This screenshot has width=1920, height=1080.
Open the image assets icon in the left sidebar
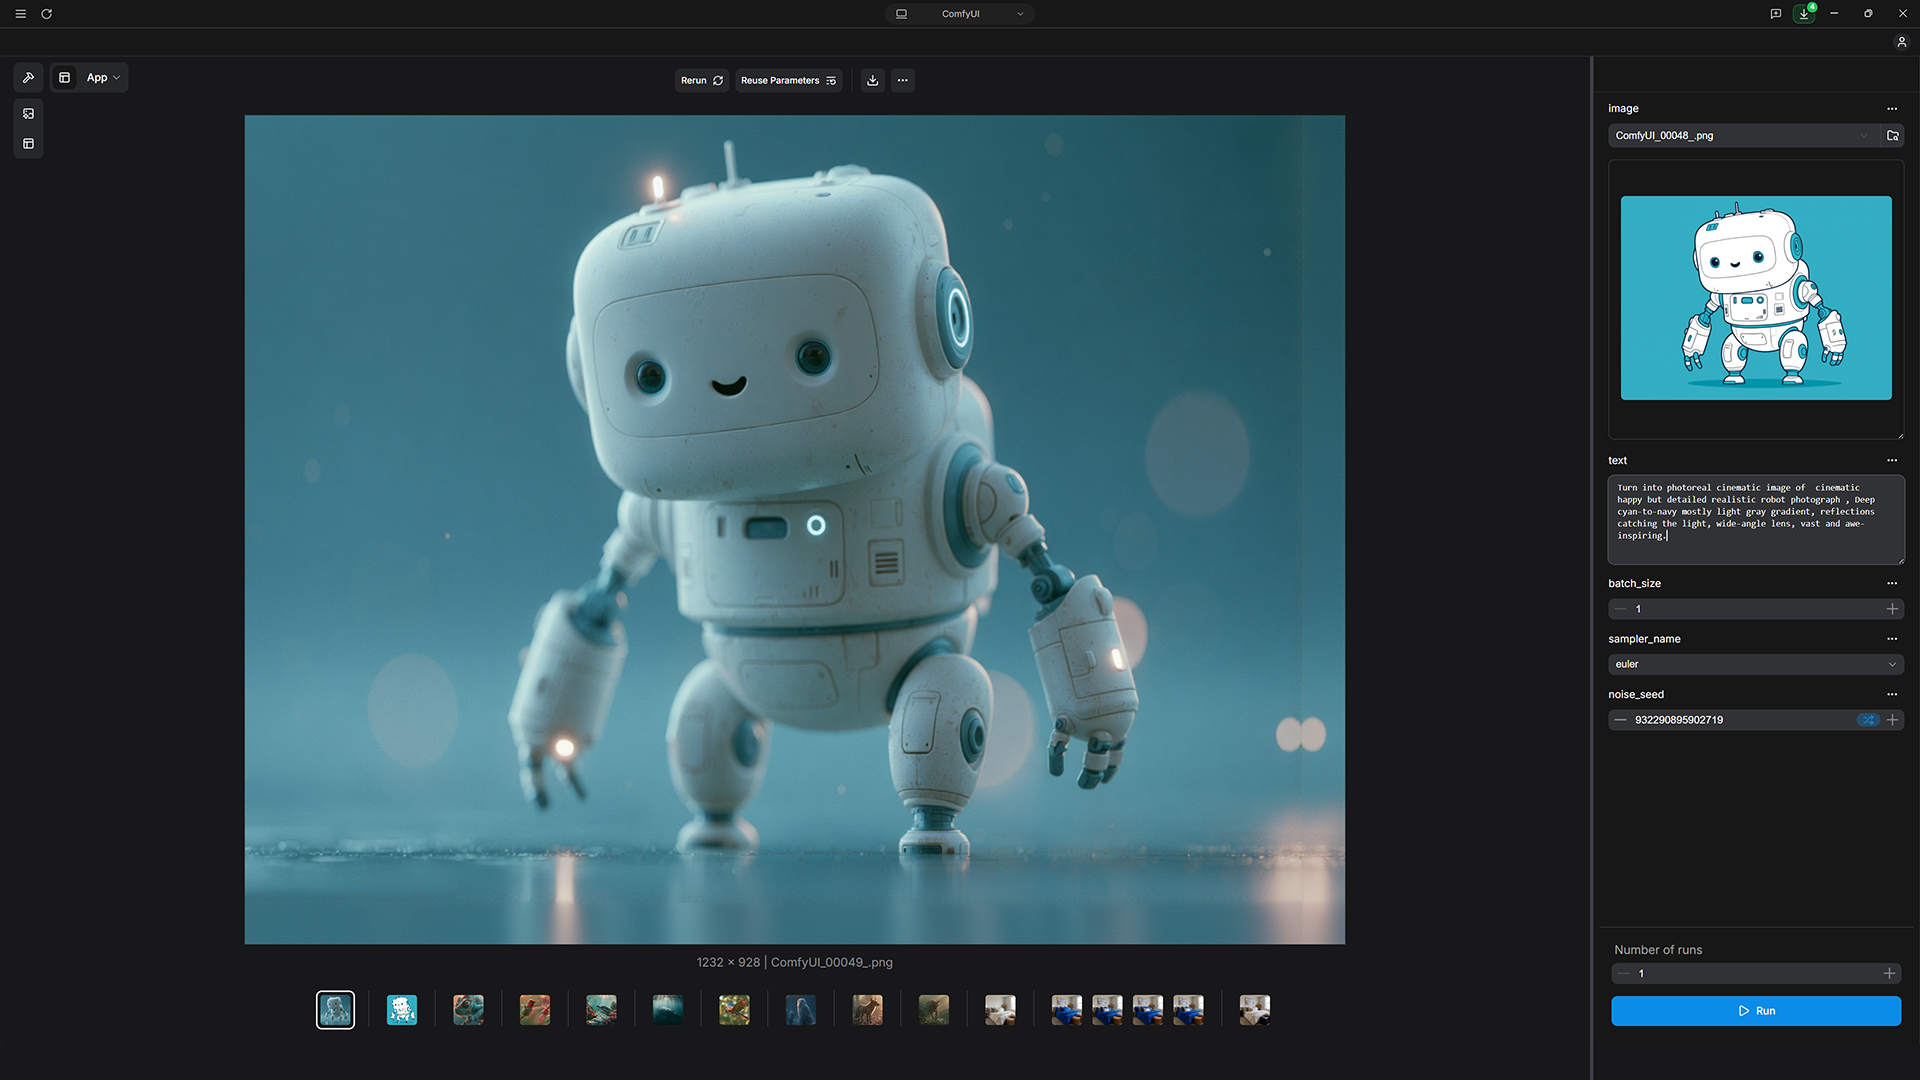pyautogui.click(x=28, y=114)
